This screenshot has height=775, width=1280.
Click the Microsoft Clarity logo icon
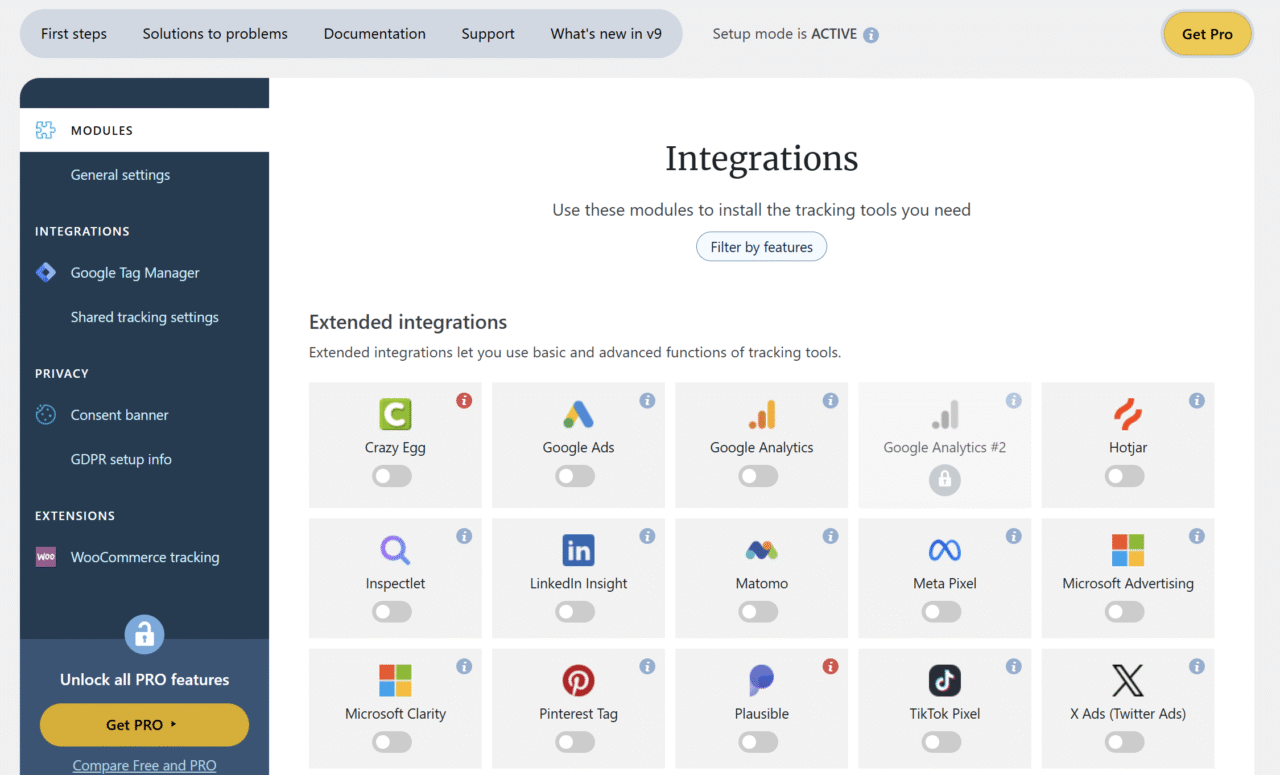pyautogui.click(x=395, y=680)
